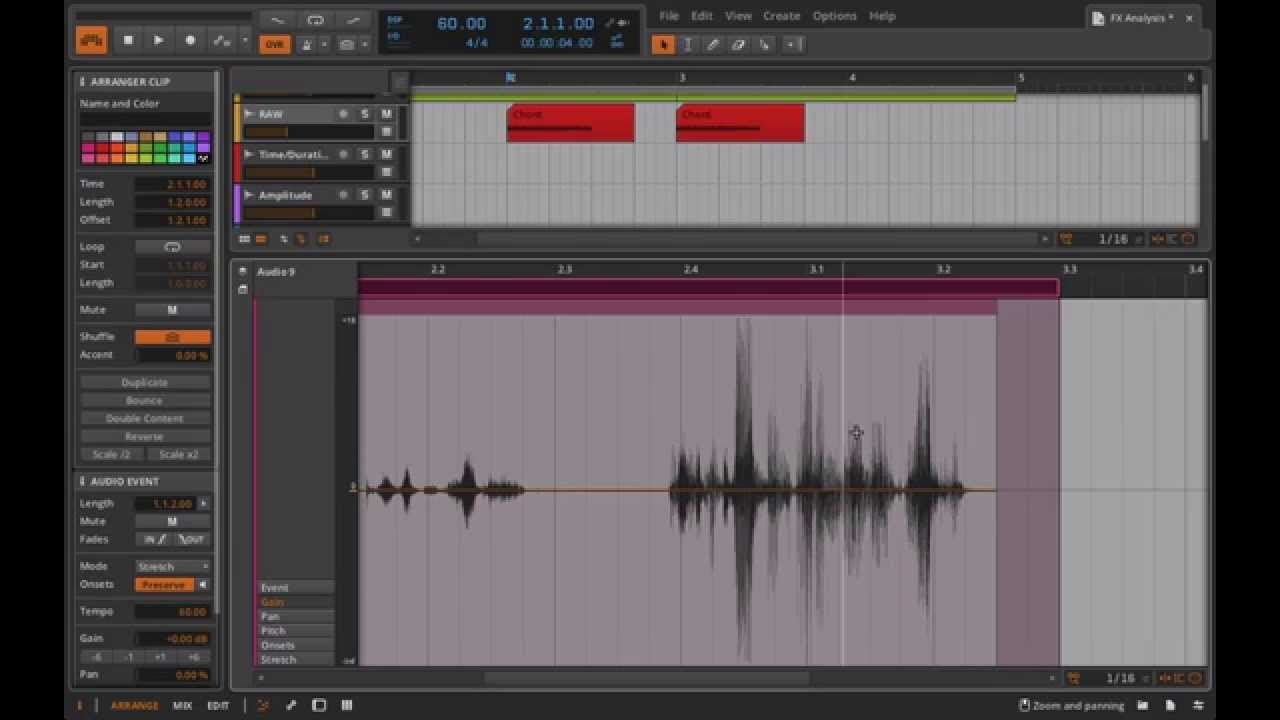The height and width of the screenshot is (720, 1280).
Task: Open the Create menu
Action: (781, 16)
